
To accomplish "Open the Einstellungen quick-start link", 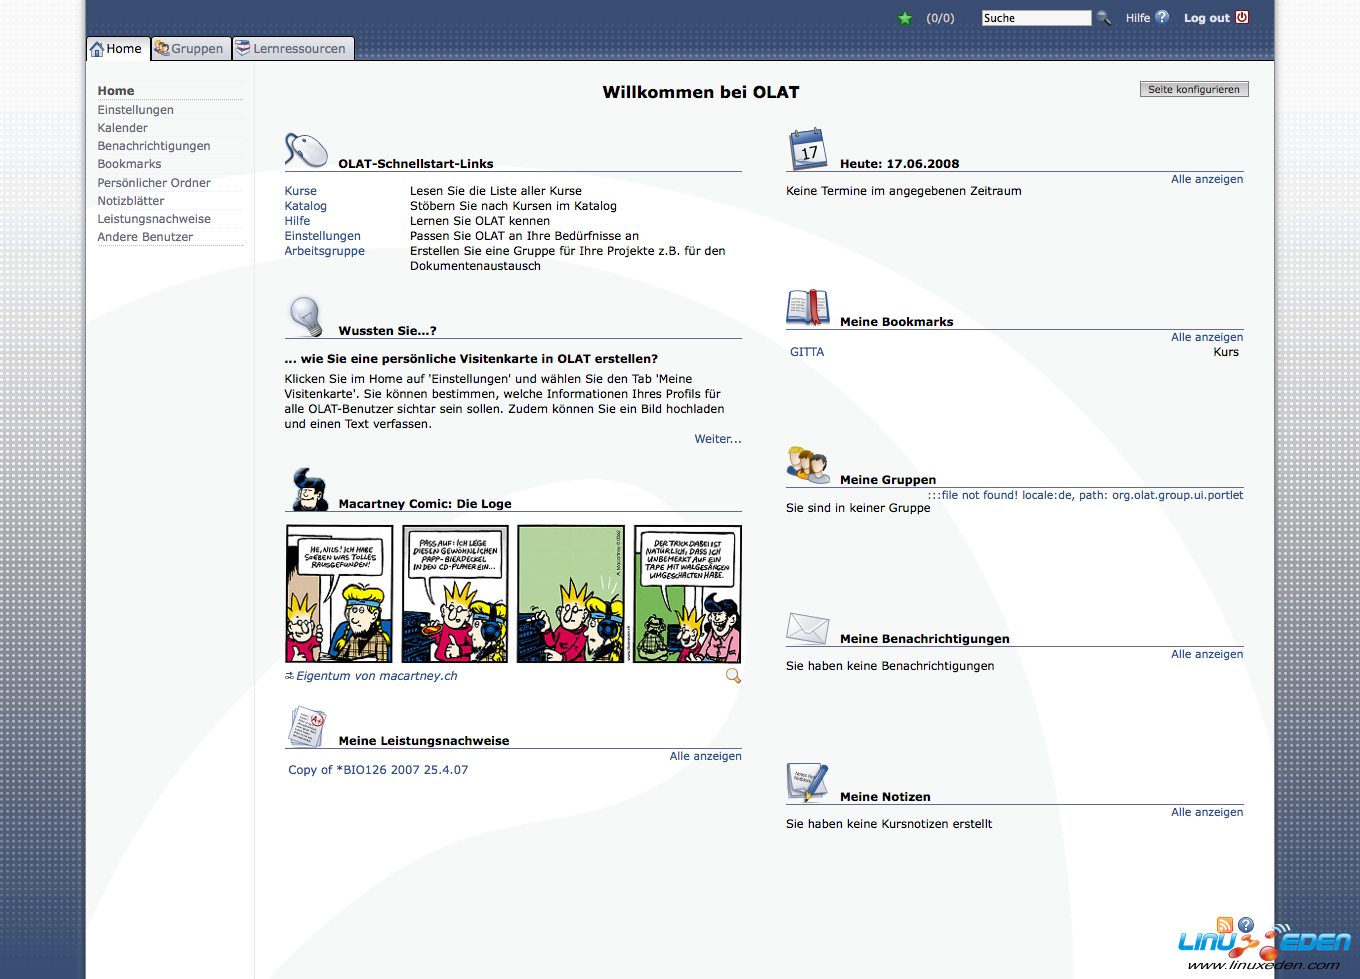I will [322, 236].
